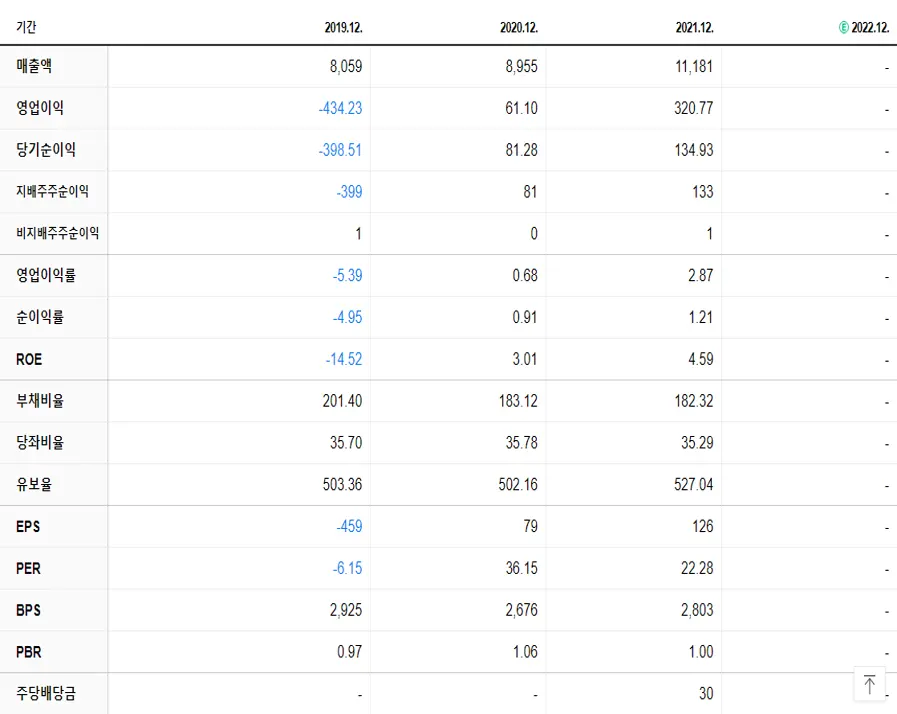Click operating margin value -5.39
This screenshot has width=897, height=714.
[347, 275]
